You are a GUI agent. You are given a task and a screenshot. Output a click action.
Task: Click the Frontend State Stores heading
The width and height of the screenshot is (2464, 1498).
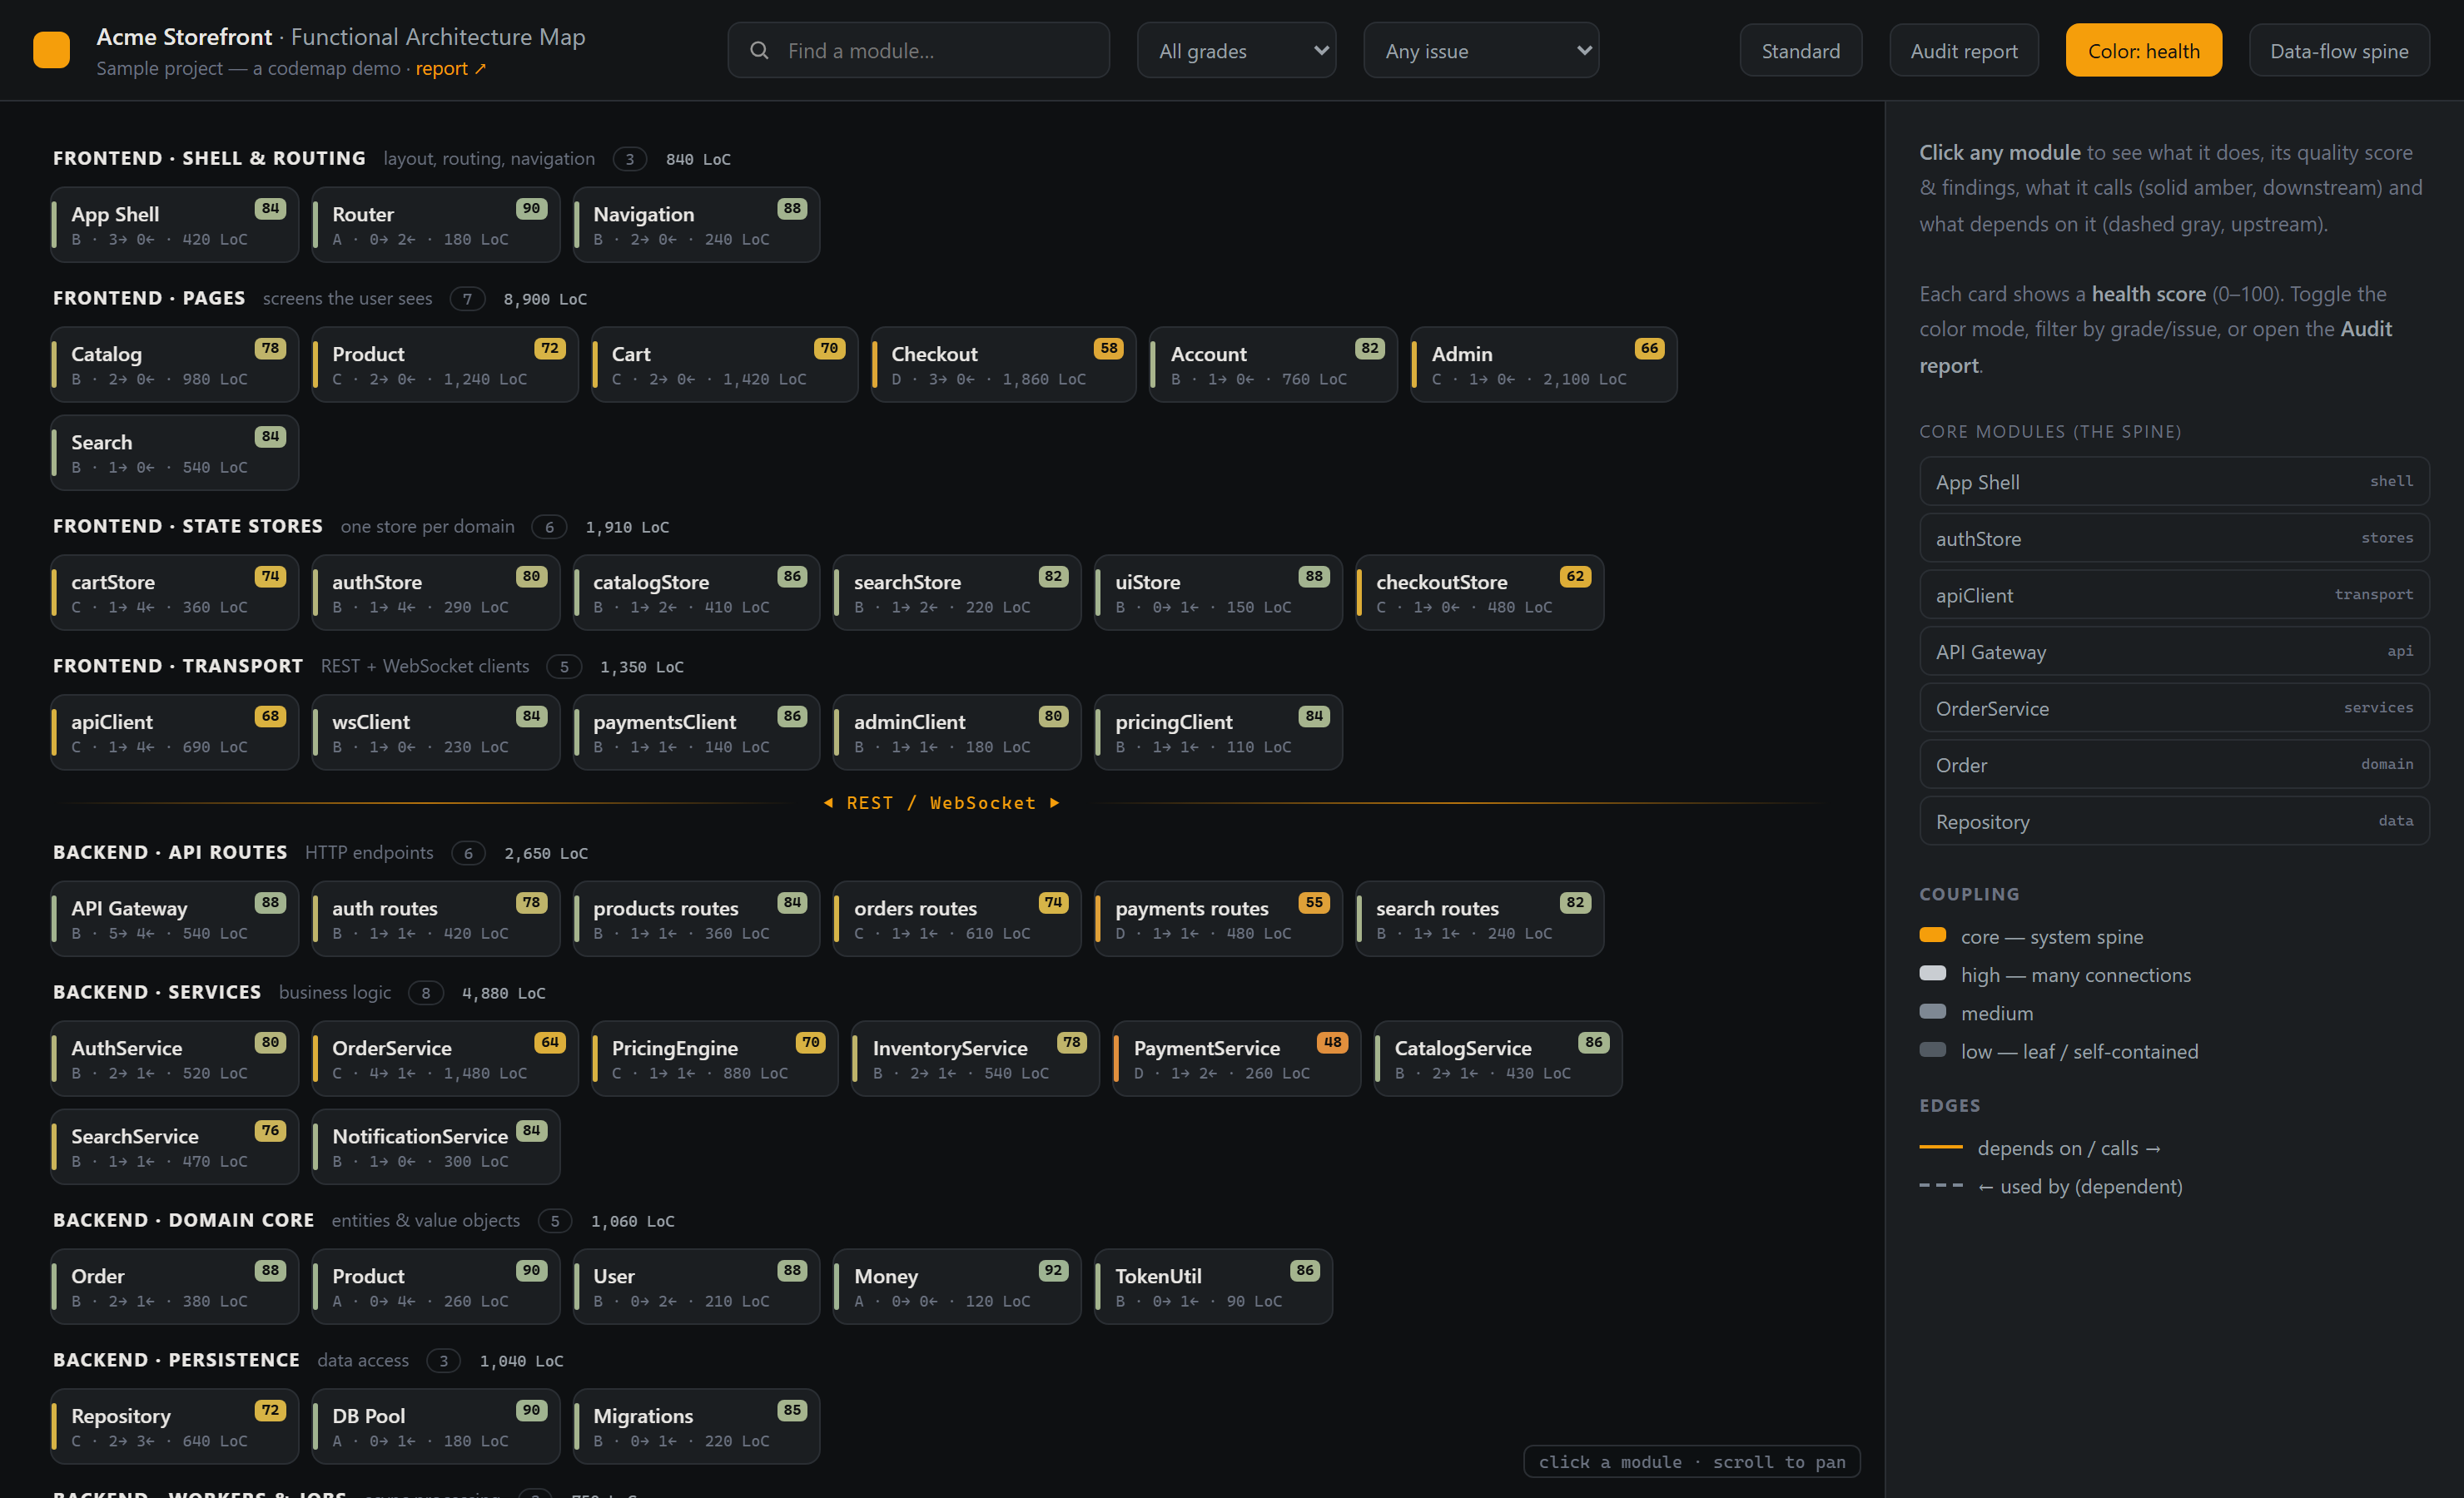[188, 526]
